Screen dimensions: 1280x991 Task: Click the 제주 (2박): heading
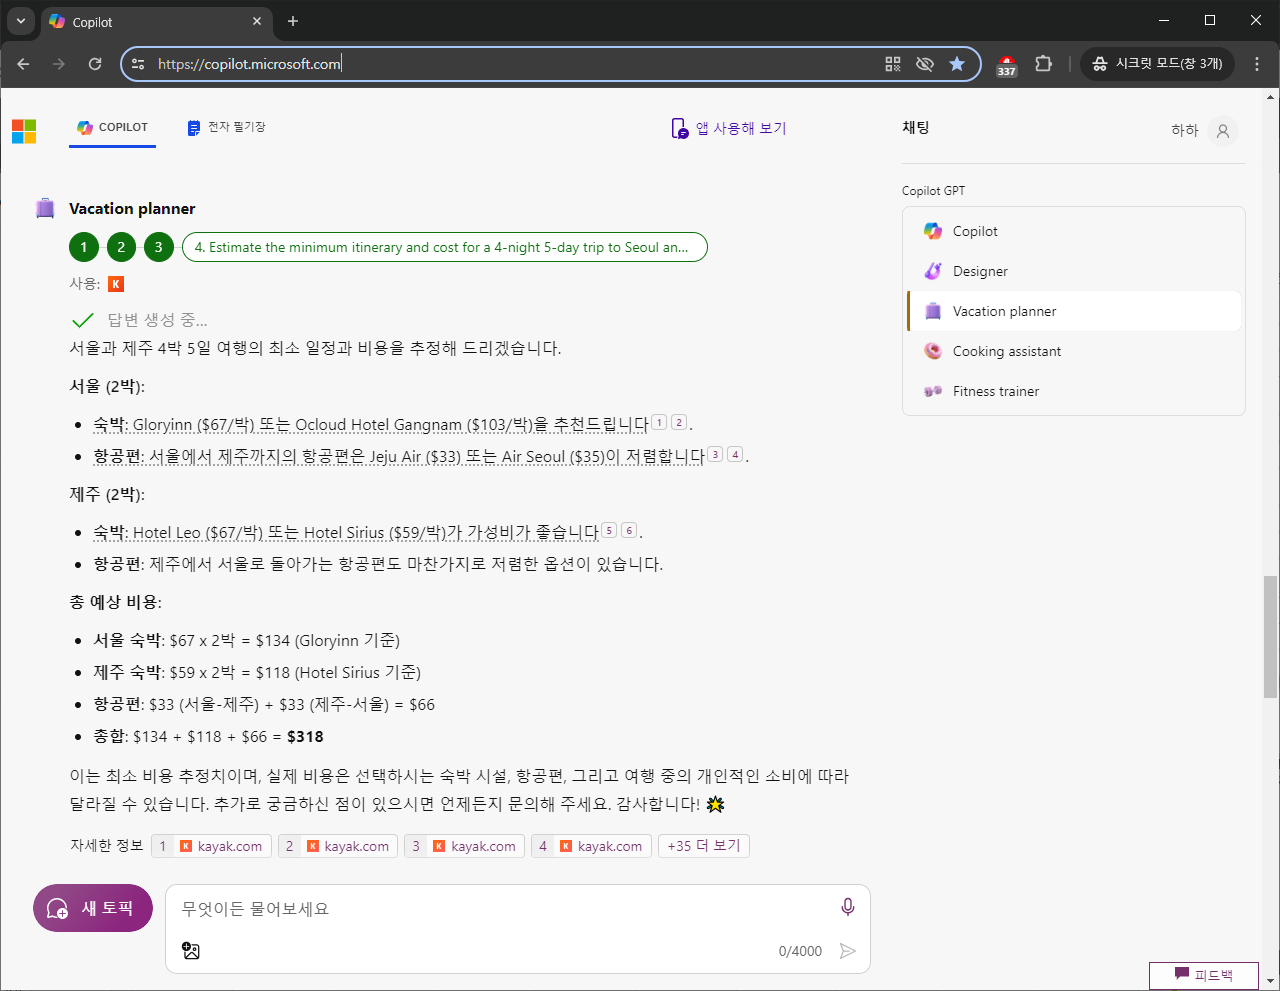point(107,495)
